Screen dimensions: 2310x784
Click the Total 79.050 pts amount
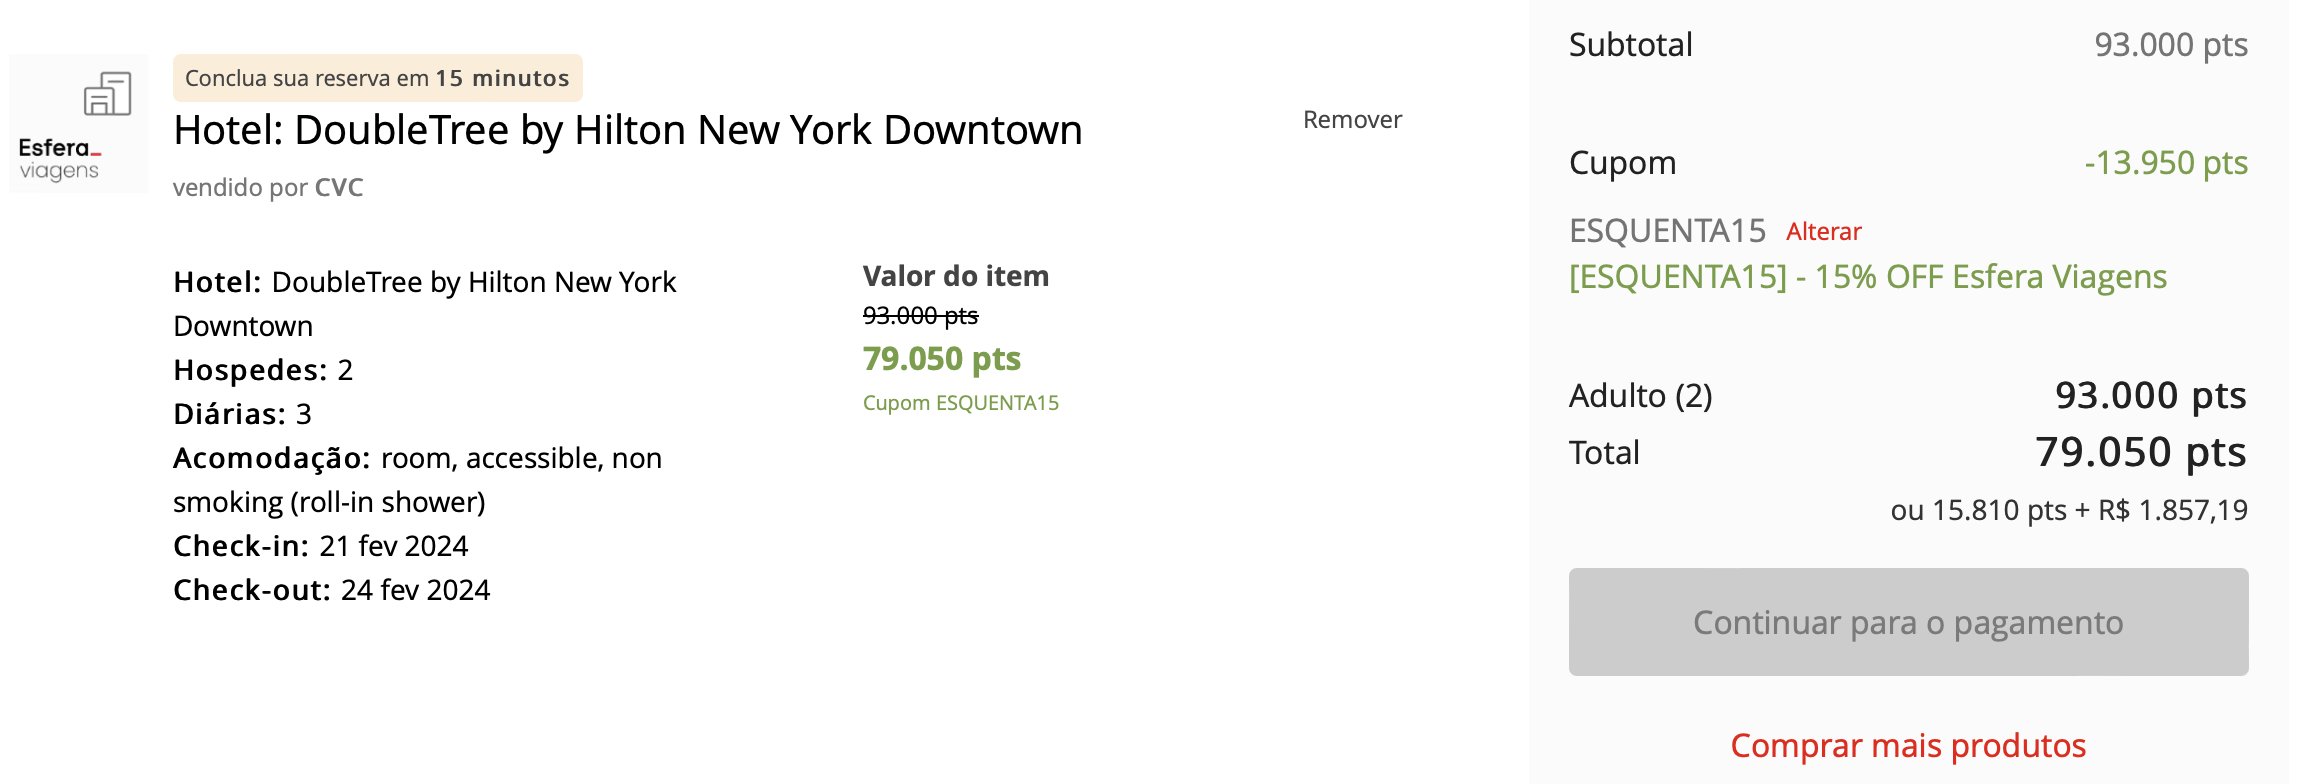2141,453
